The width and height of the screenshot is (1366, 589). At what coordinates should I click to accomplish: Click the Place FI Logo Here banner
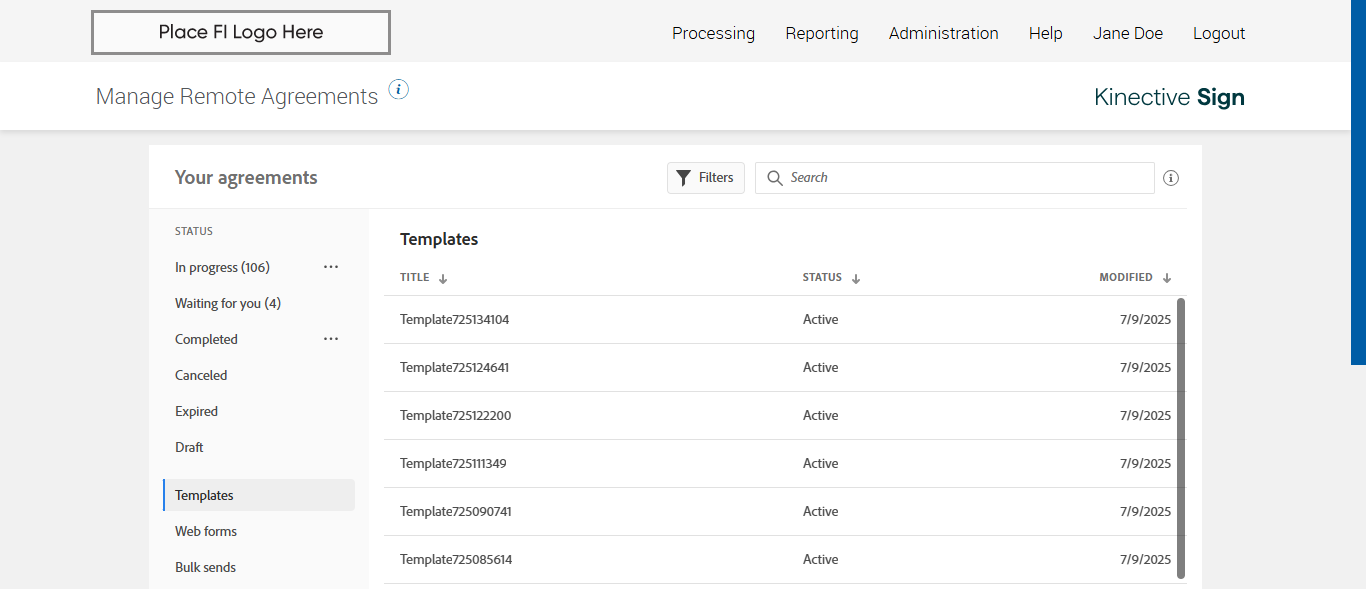click(241, 32)
